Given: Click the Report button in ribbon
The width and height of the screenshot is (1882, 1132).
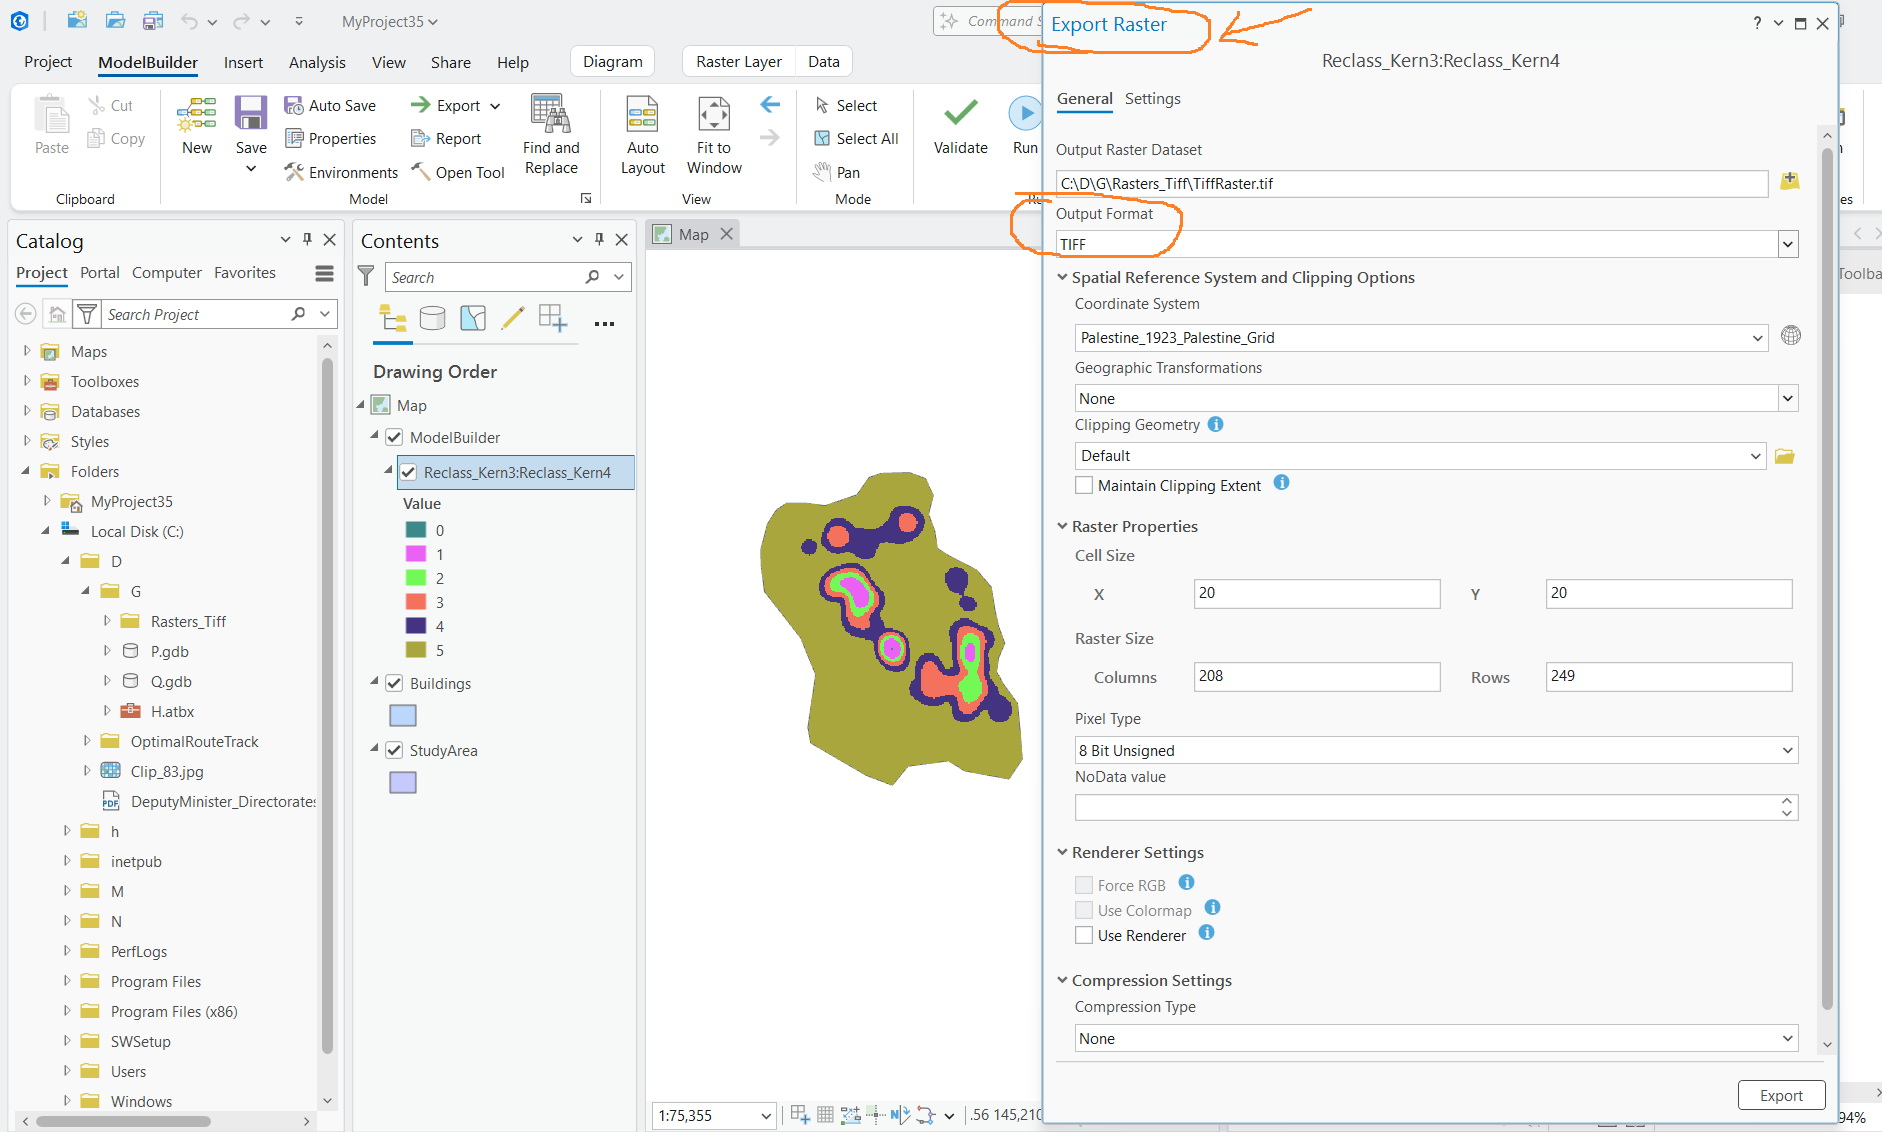Looking at the screenshot, I should click(x=446, y=138).
